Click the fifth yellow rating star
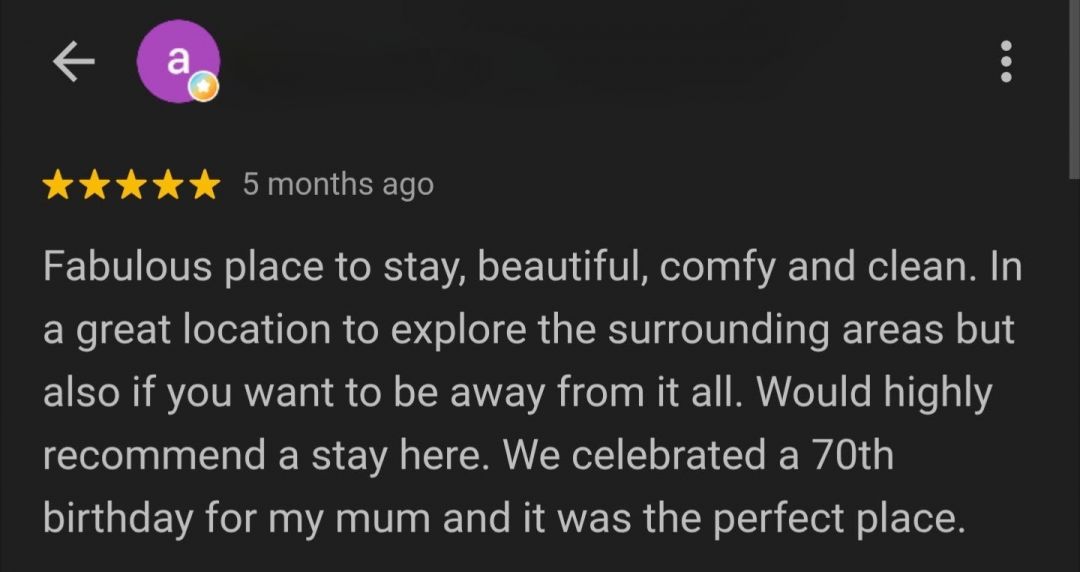This screenshot has width=1080, height=572. (205, 185)
